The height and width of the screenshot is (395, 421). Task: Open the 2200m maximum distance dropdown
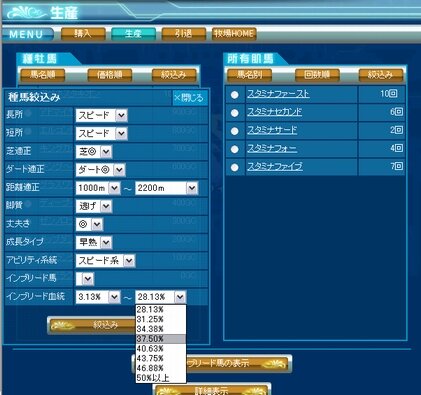(x=166, y=188)
